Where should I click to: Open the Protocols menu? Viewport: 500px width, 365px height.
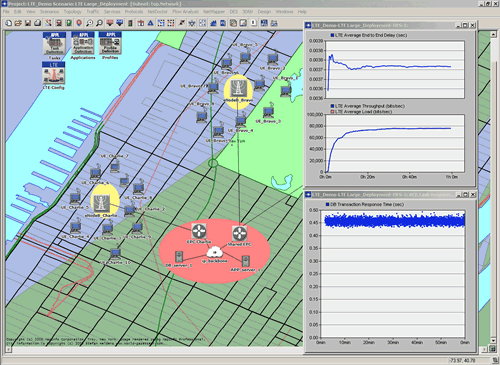[x=134, y=12]
